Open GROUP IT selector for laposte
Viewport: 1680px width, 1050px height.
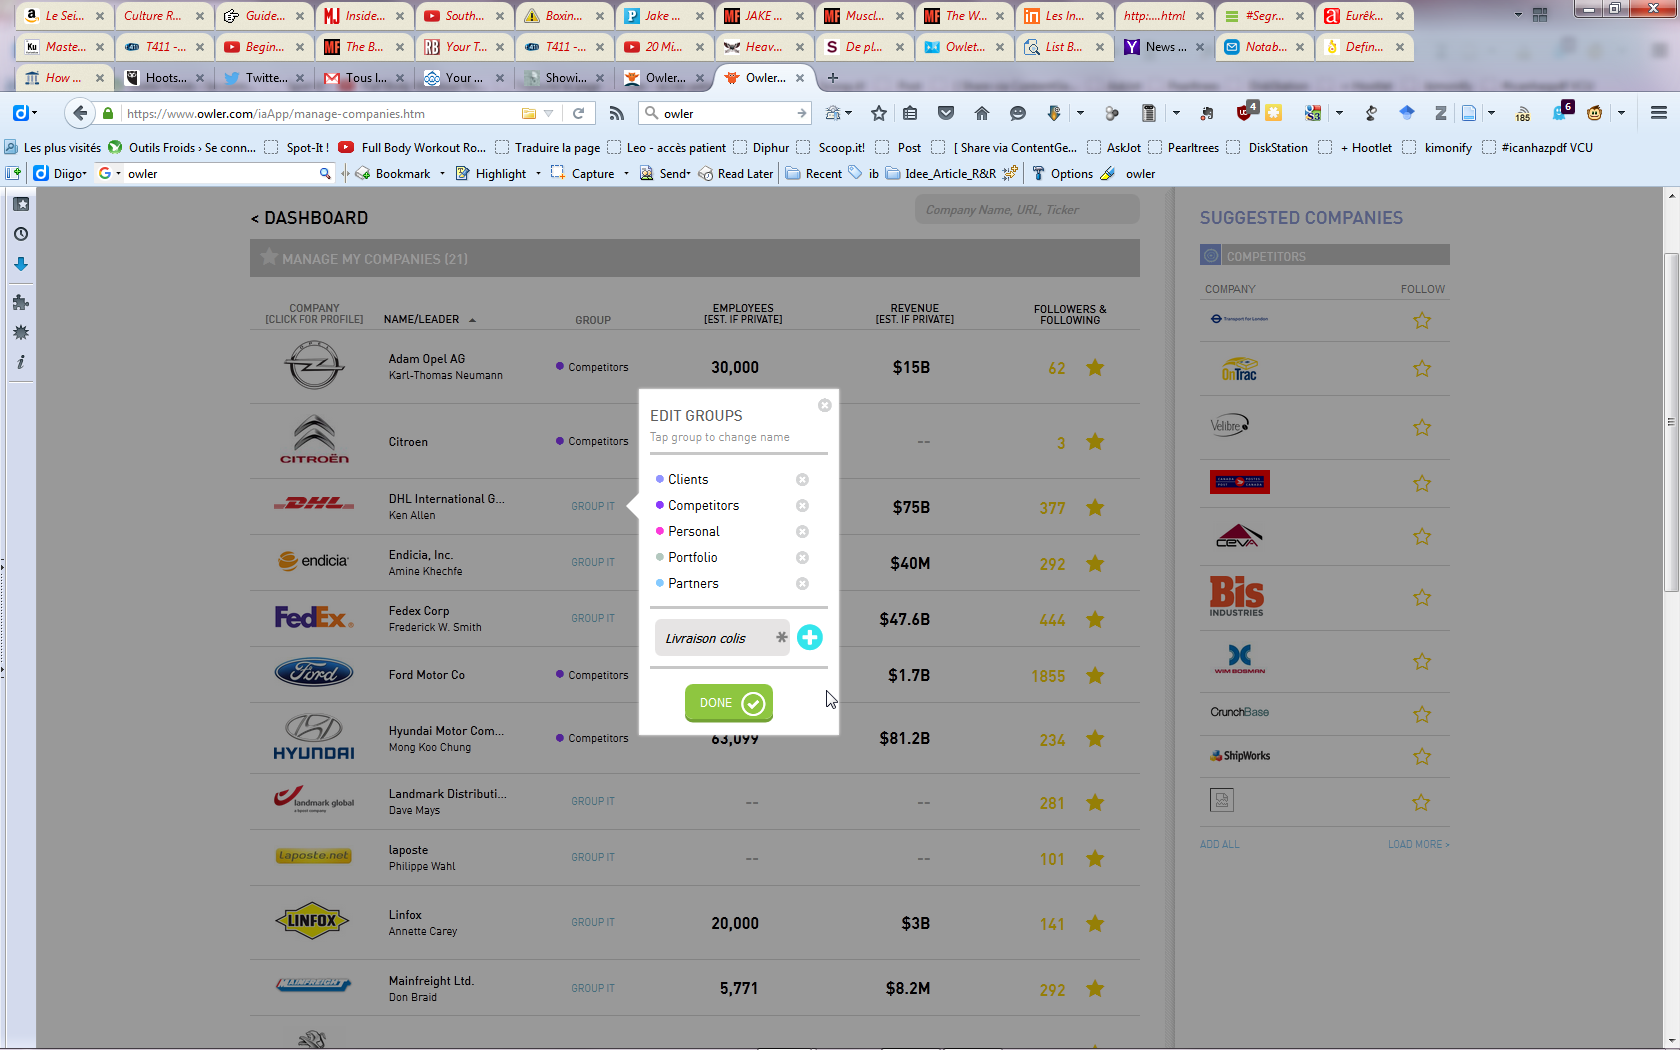593,857
